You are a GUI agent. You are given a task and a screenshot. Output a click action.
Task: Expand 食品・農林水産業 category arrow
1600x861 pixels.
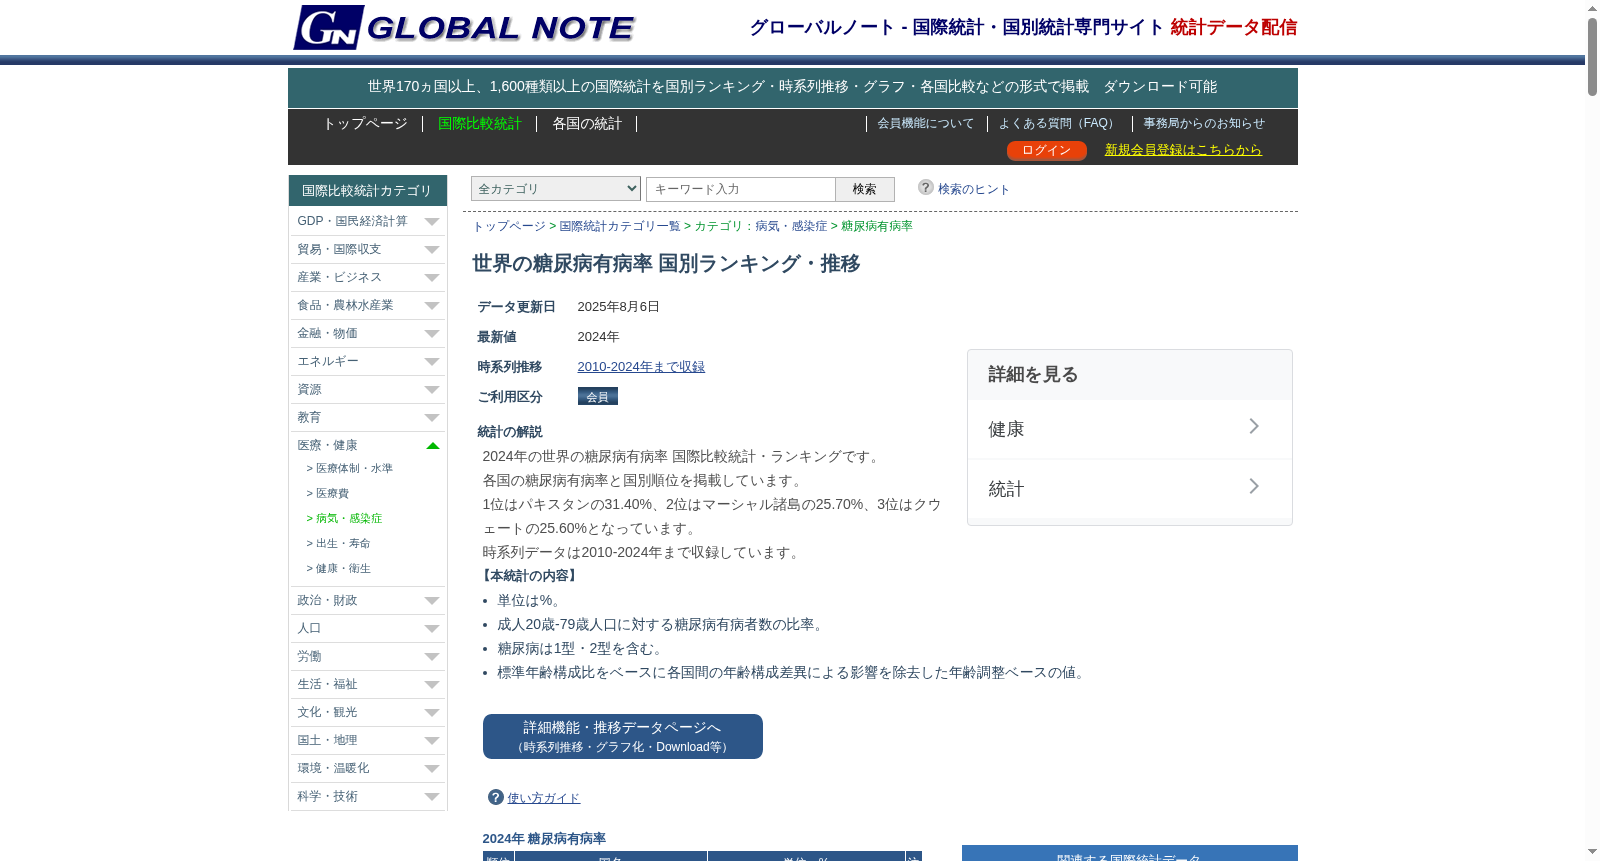[432, 306]
